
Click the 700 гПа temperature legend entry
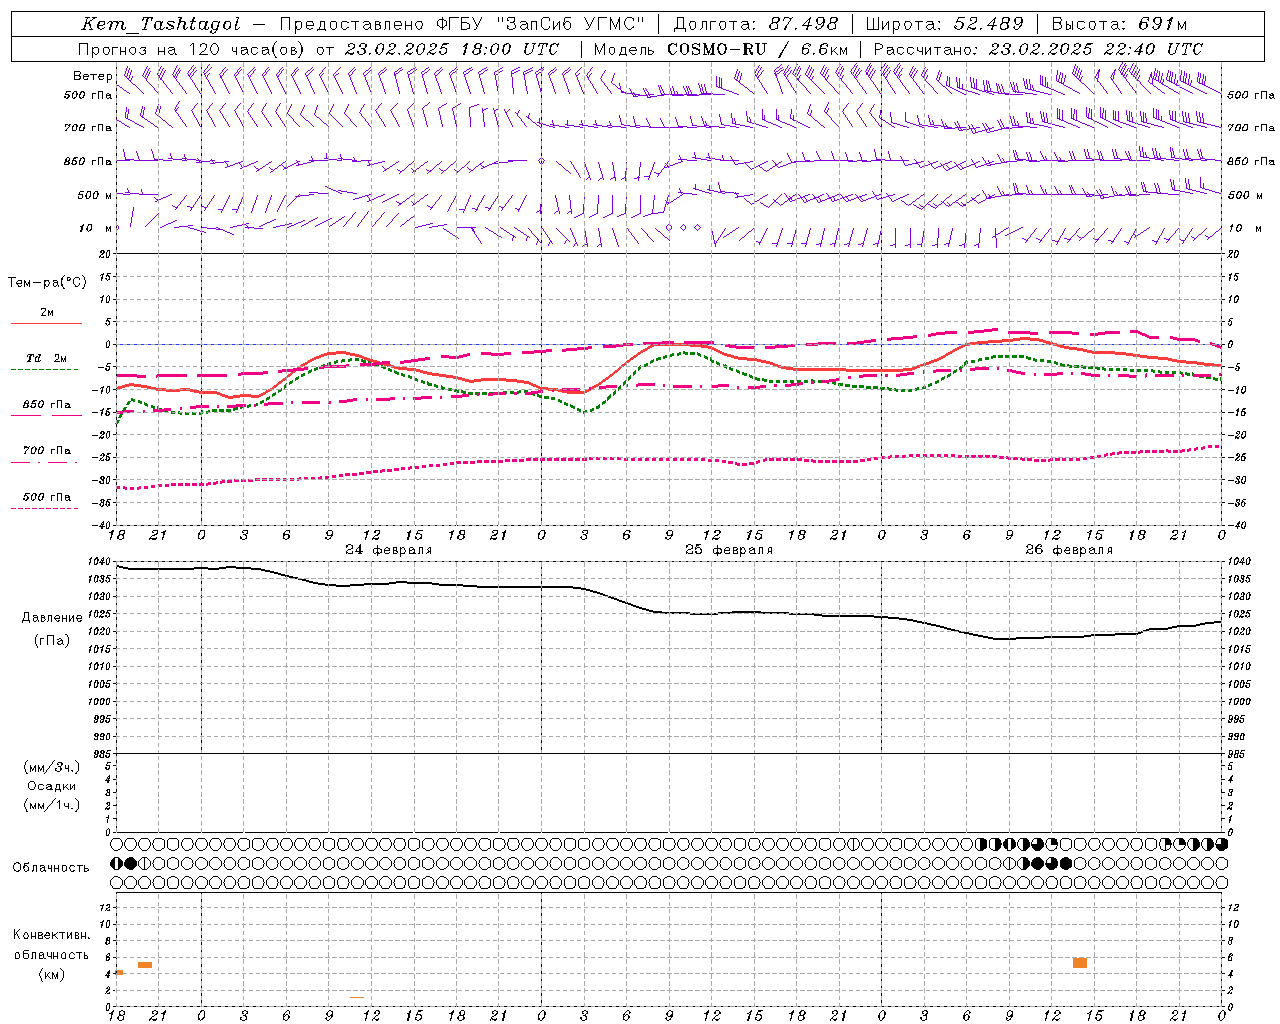pyautogui.click(x=47, y=451)
